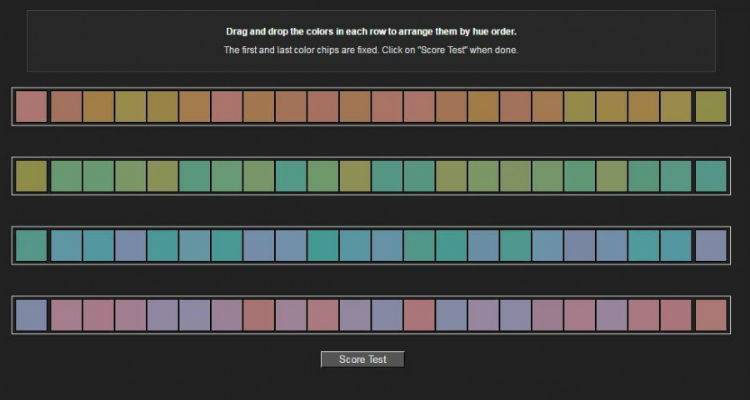Choose the fixed blue chip starting the fourth row
Screen dimensions: 750x400
(31, 314)
